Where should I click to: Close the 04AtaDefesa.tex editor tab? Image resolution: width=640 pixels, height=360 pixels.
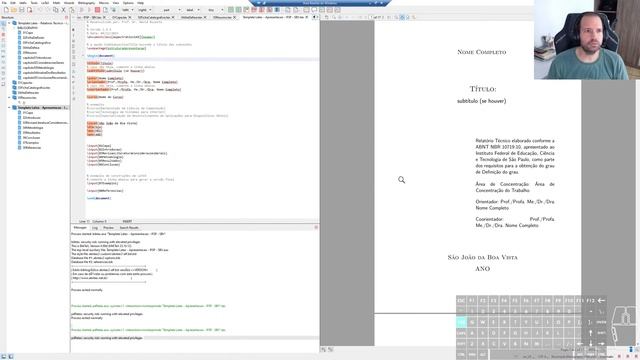tap(204, 18)
